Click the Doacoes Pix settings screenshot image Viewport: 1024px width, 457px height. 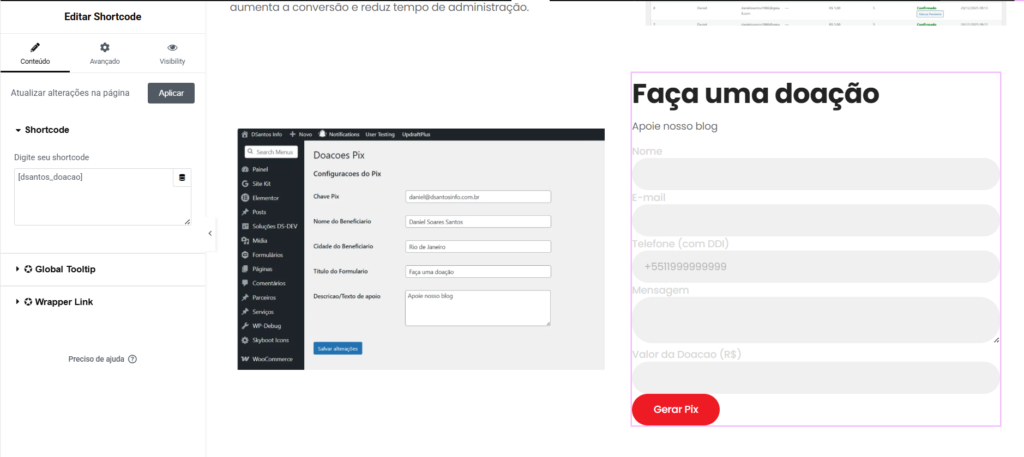(421, 249)
